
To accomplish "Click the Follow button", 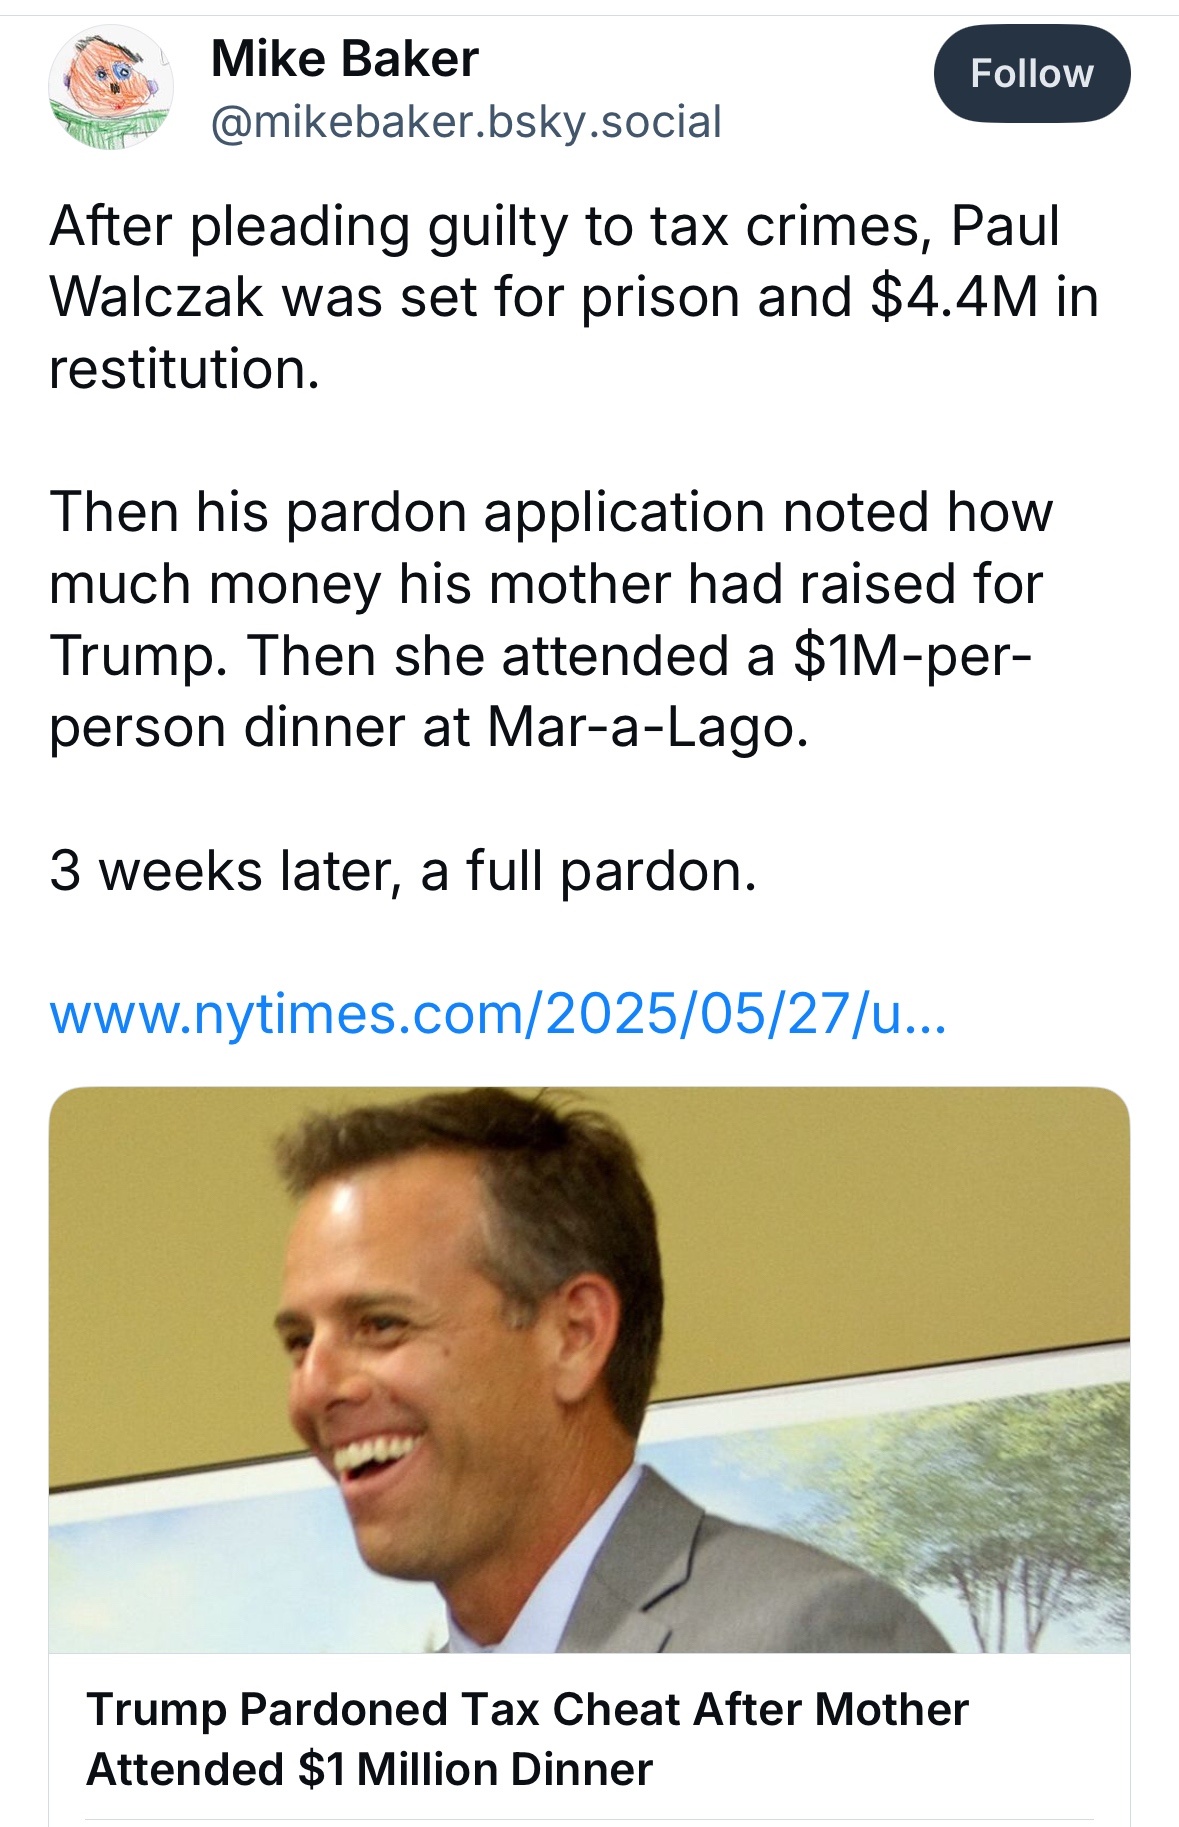I will point(1031,74).
